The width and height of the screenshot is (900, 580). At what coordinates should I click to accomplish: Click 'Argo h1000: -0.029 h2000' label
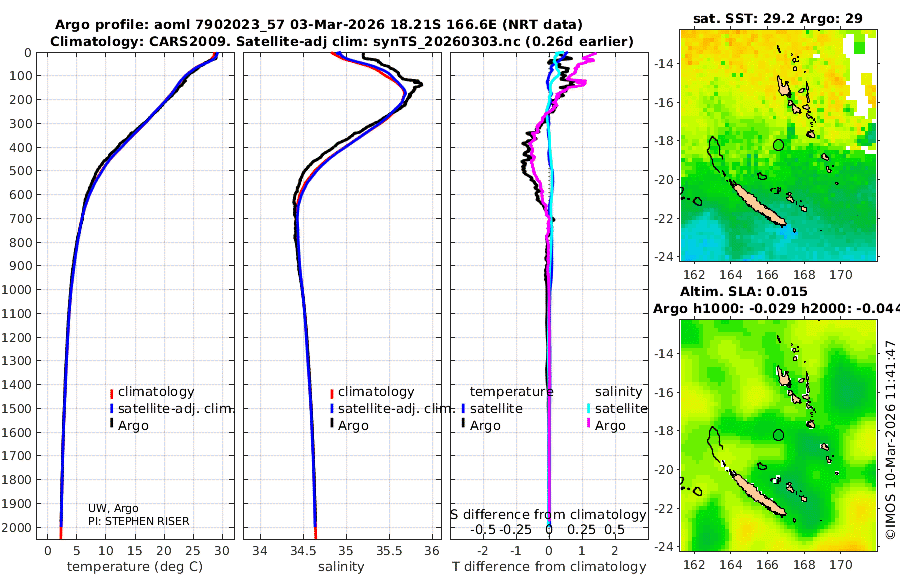pos(776,308)
